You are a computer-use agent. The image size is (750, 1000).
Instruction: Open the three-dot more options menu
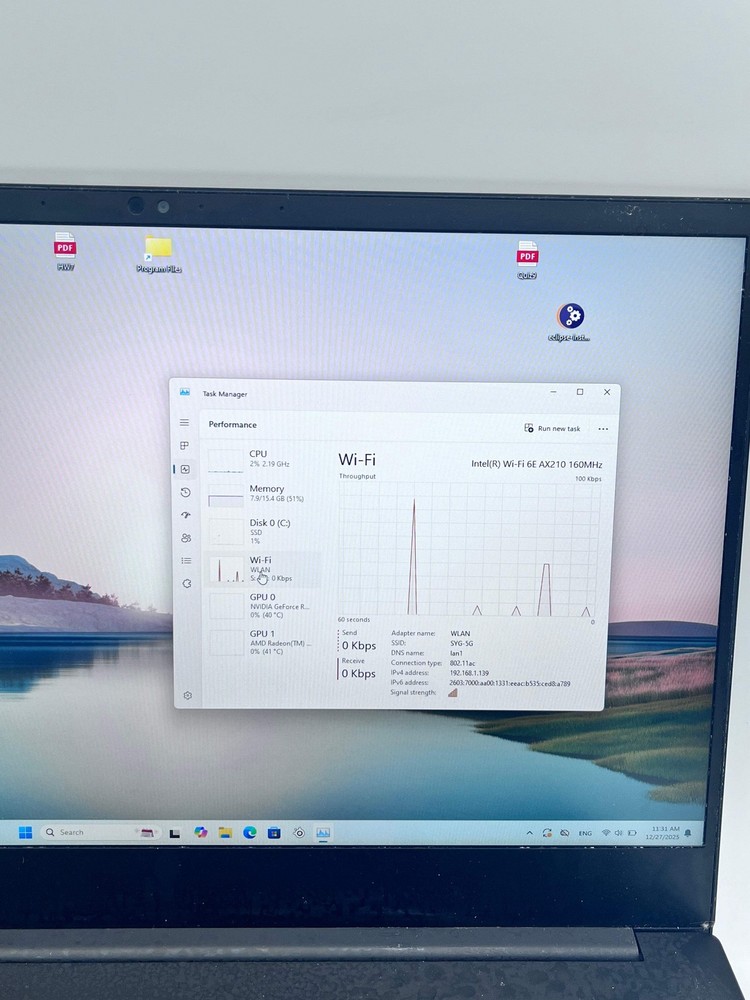click(x=602, y=428)
